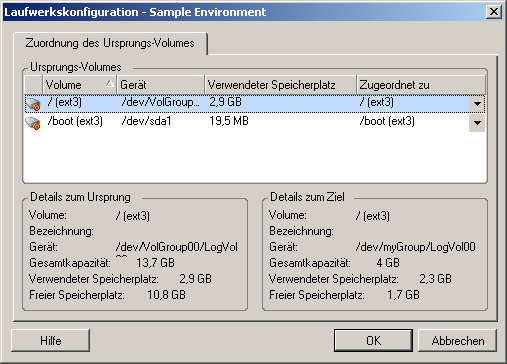Click the sort arrow in the Volume header
Viewport: 507px width, 364px height.
coord(110,84)
